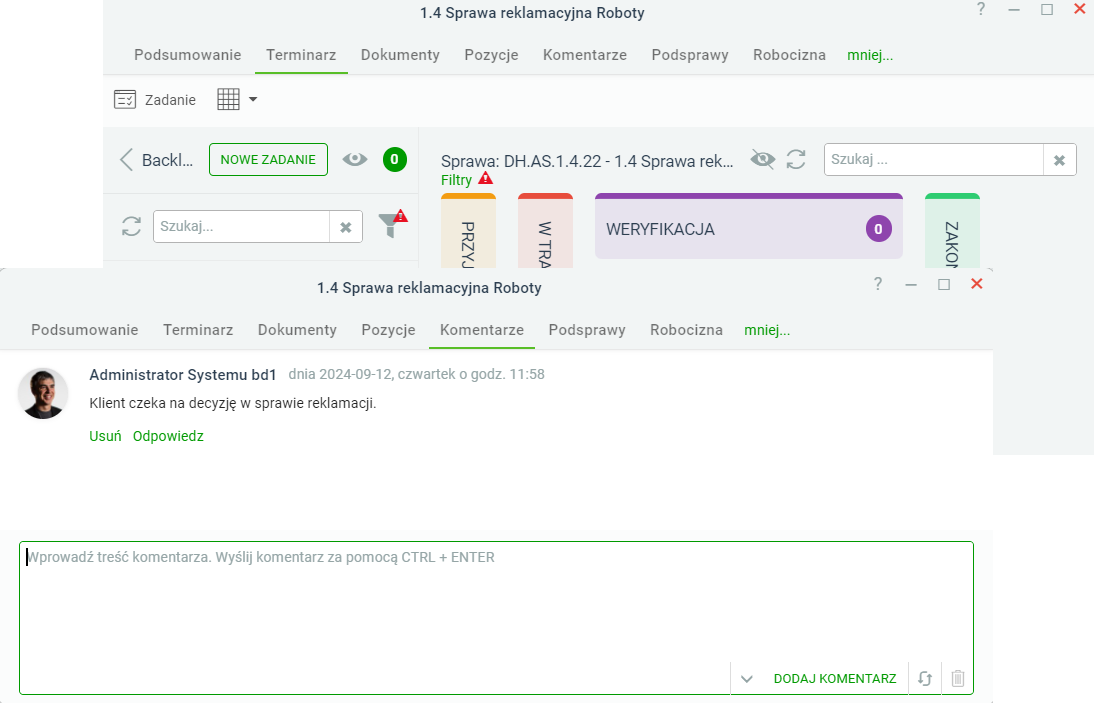Open the backlog filter funnel icon

tap(392, 224)
